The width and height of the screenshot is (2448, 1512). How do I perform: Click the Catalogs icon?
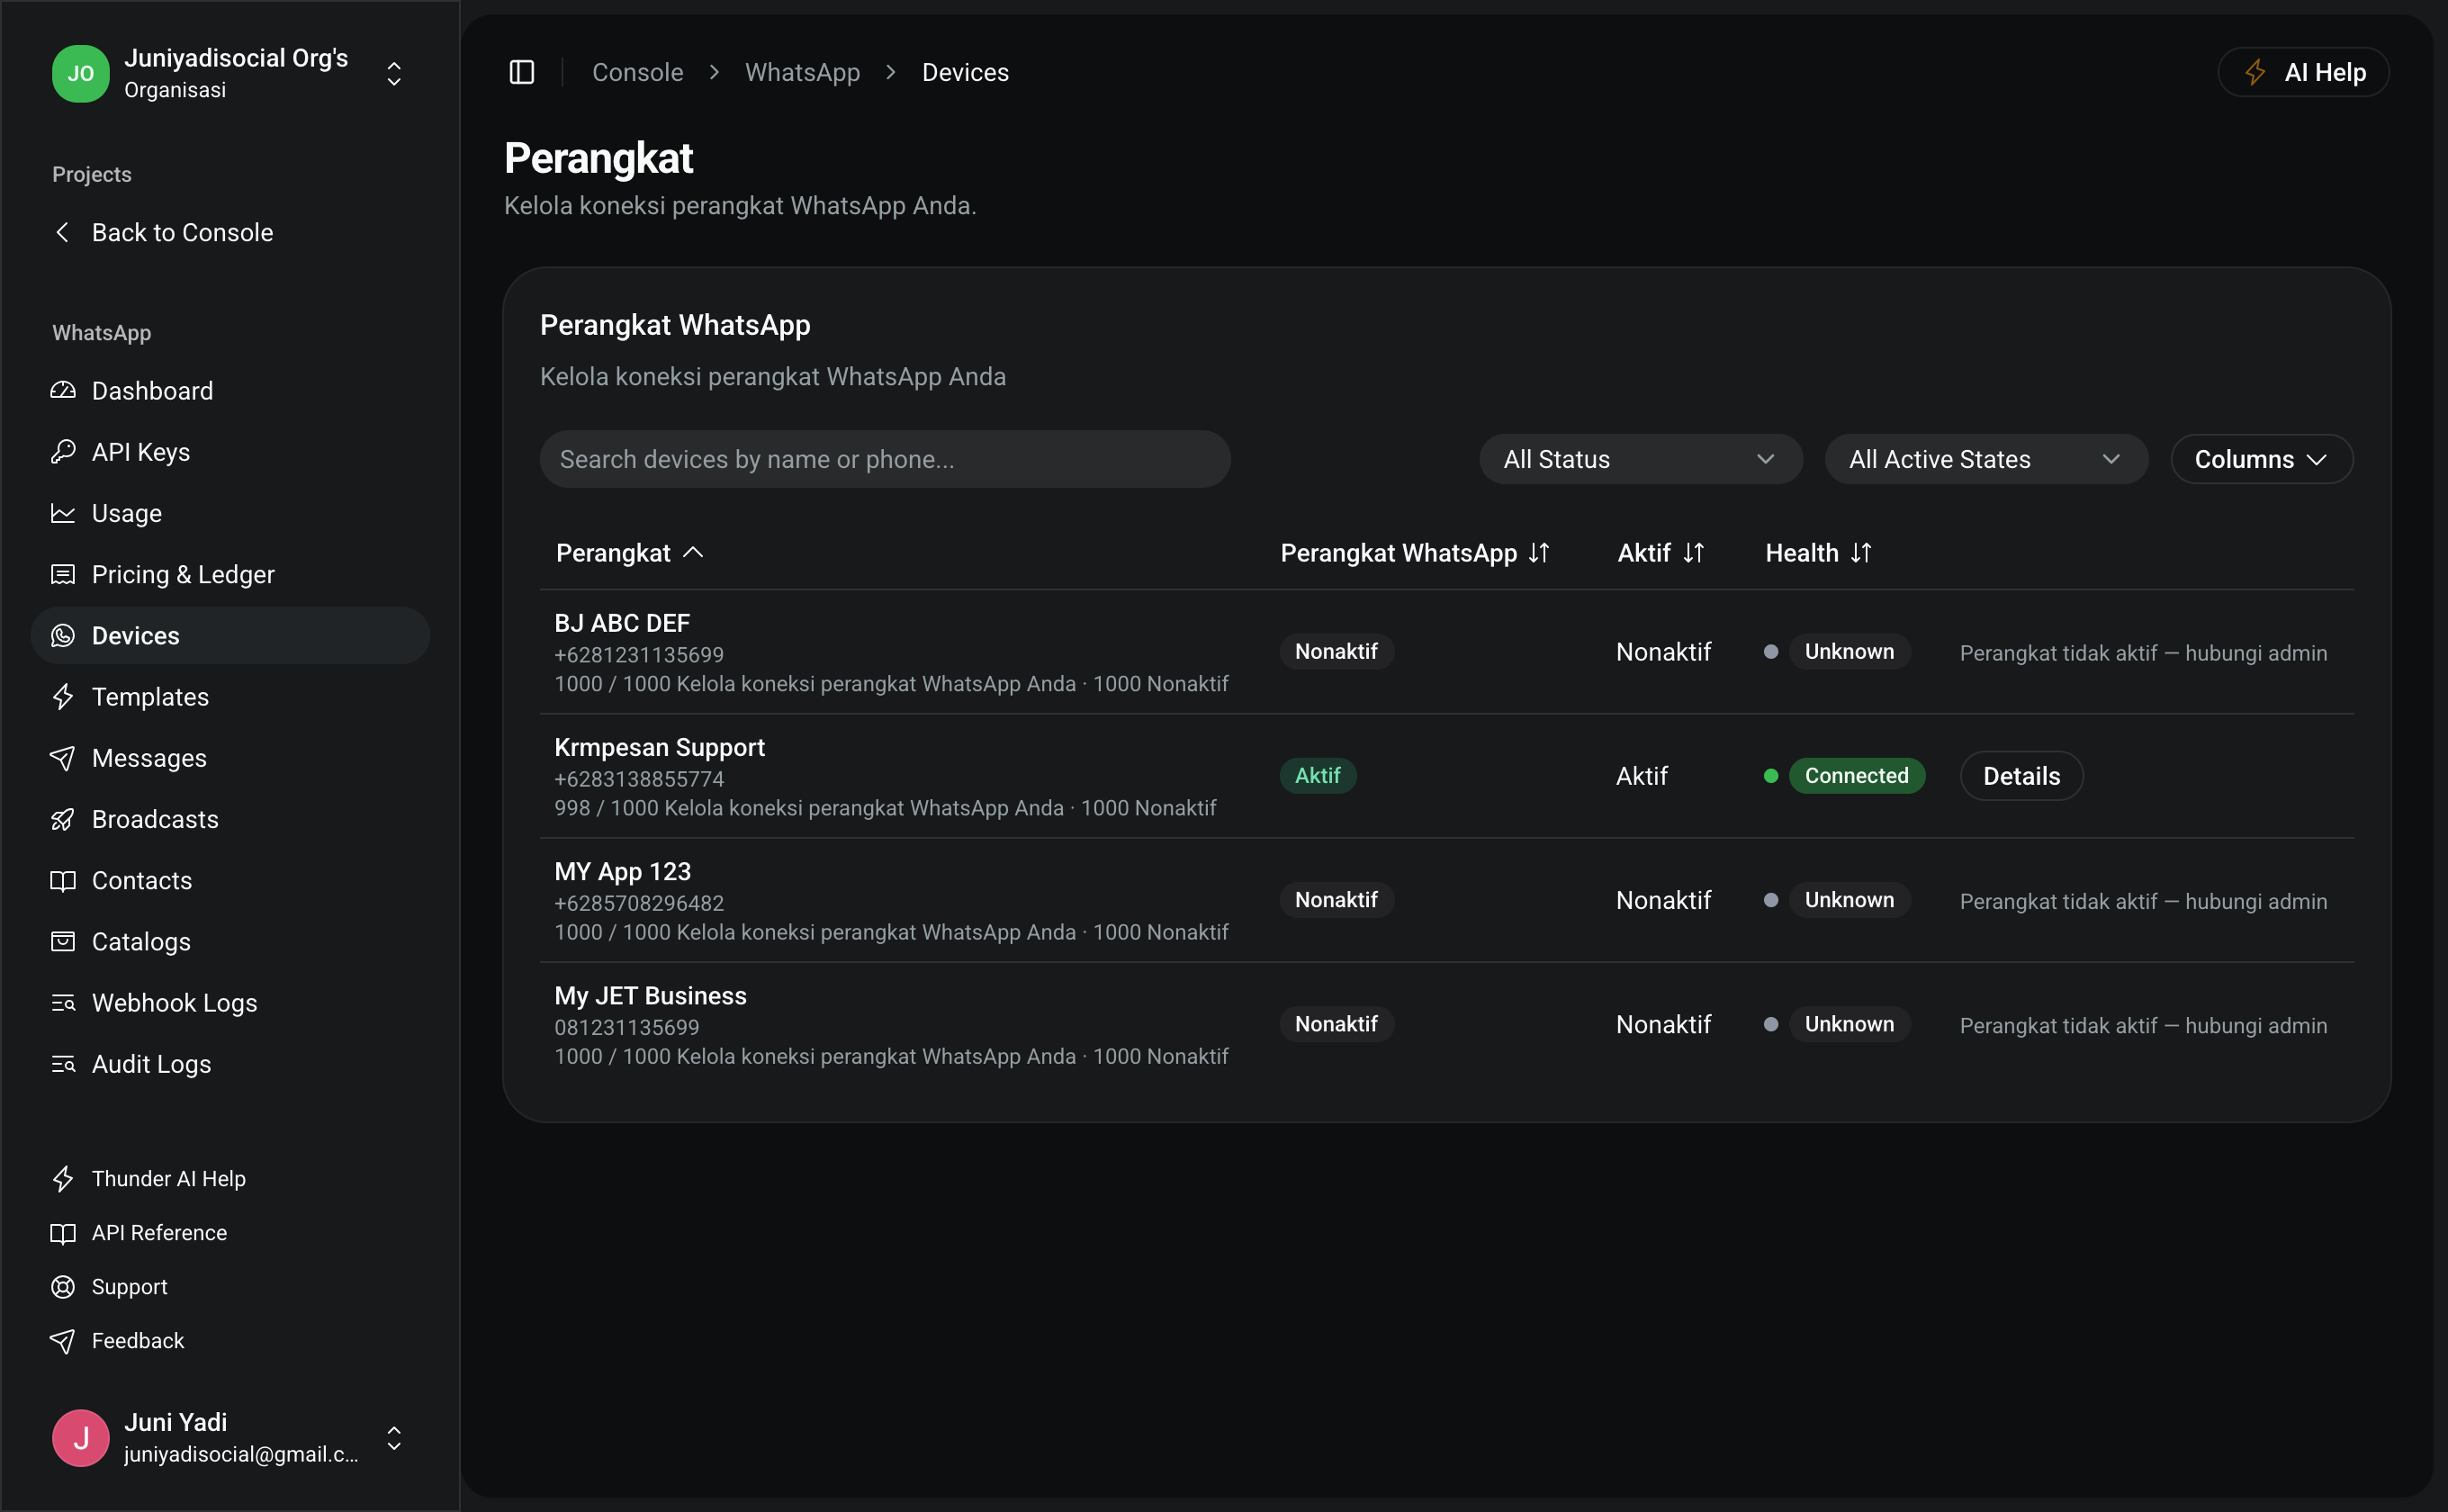pos(63,941)
